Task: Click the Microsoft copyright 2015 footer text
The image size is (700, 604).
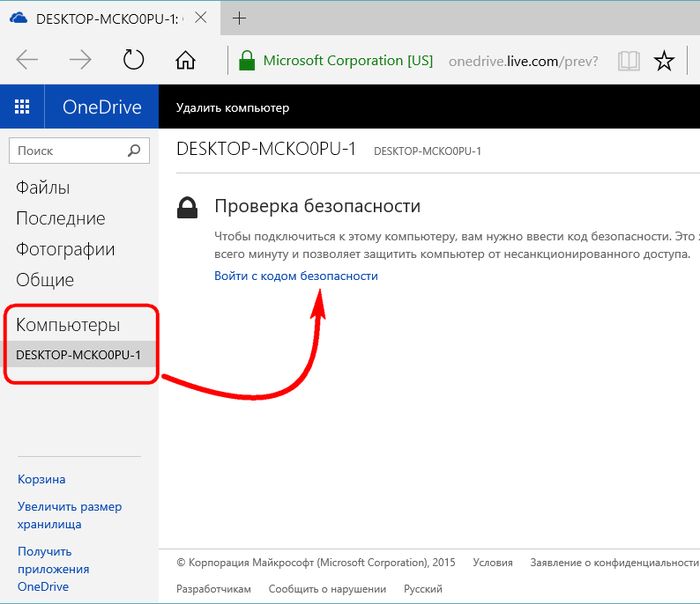Action: pyautogui.click(x=316, y=562)
